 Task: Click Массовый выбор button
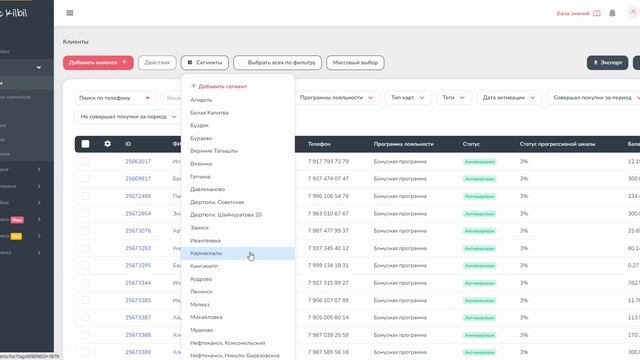click(355, 62)
